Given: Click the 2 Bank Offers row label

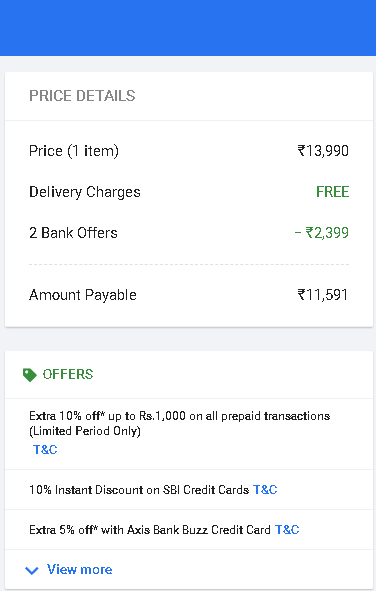Looking at the screenshot, I should point(73,233).
